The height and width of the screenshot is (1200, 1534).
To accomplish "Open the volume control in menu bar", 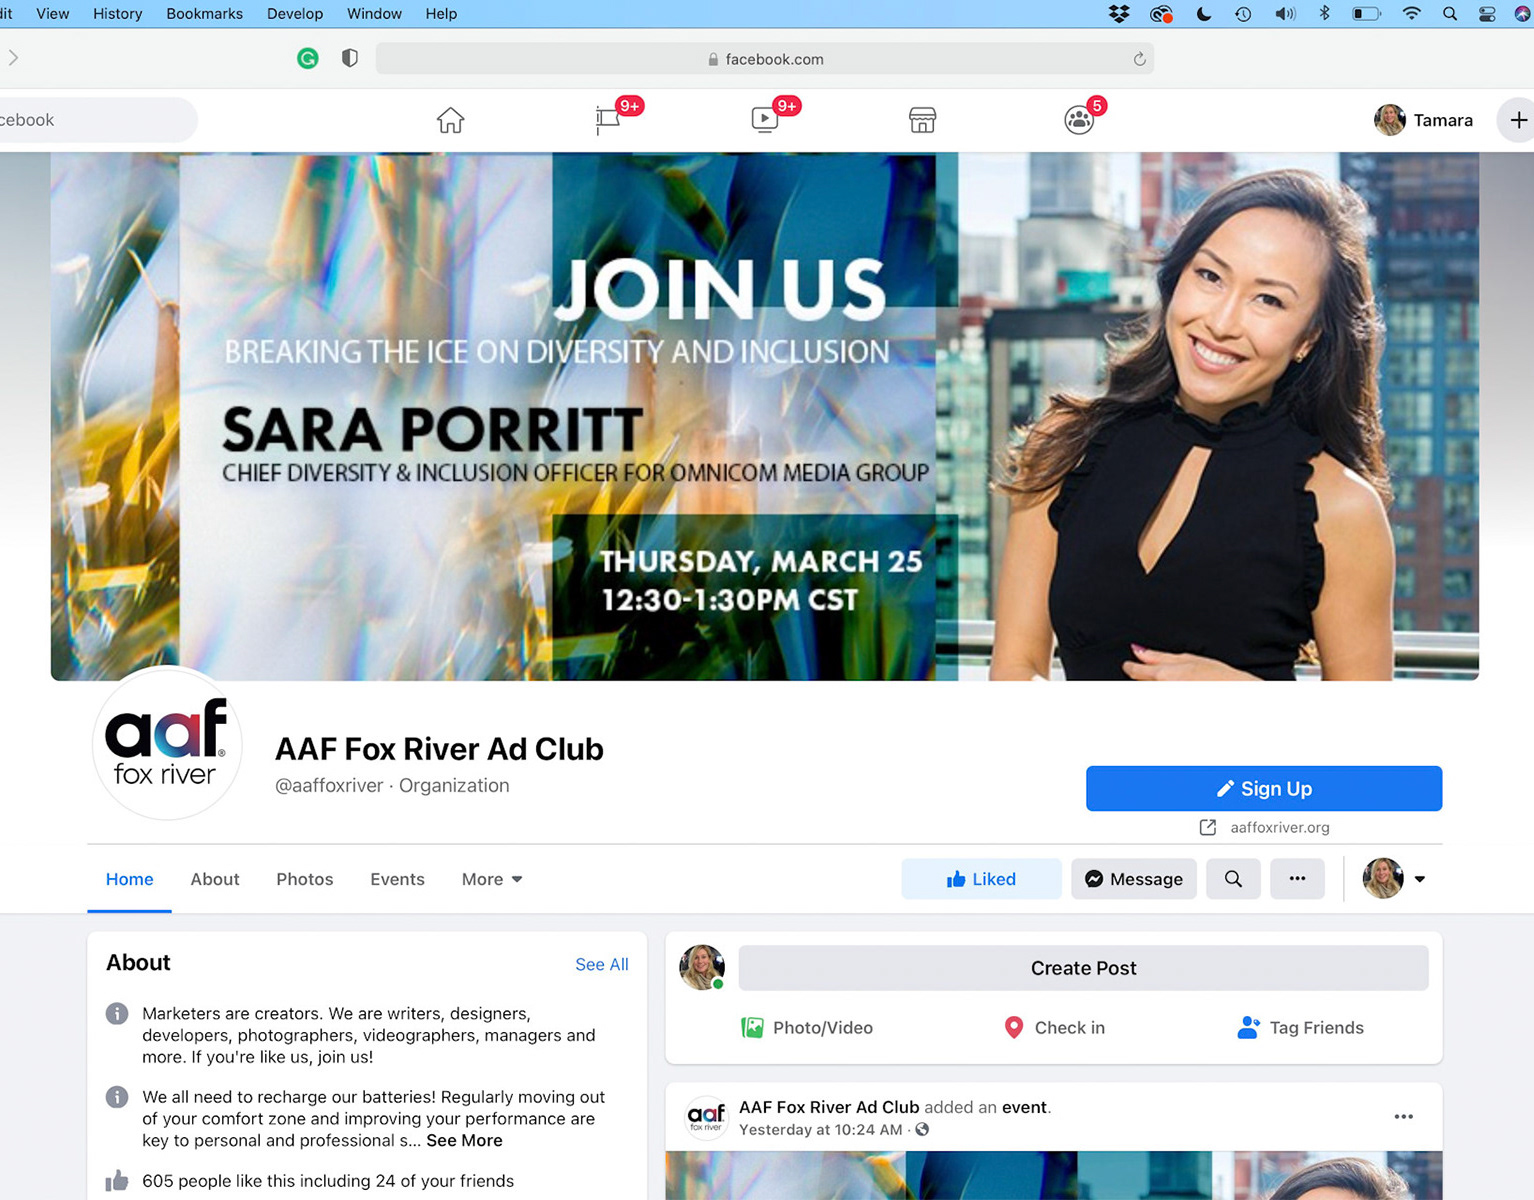I will [x=1285, y=14].
